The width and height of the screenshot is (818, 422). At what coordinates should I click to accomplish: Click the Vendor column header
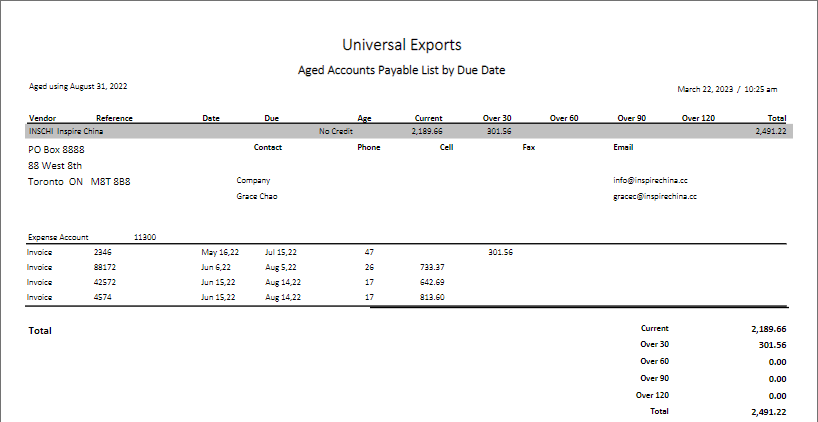point(41,118)
